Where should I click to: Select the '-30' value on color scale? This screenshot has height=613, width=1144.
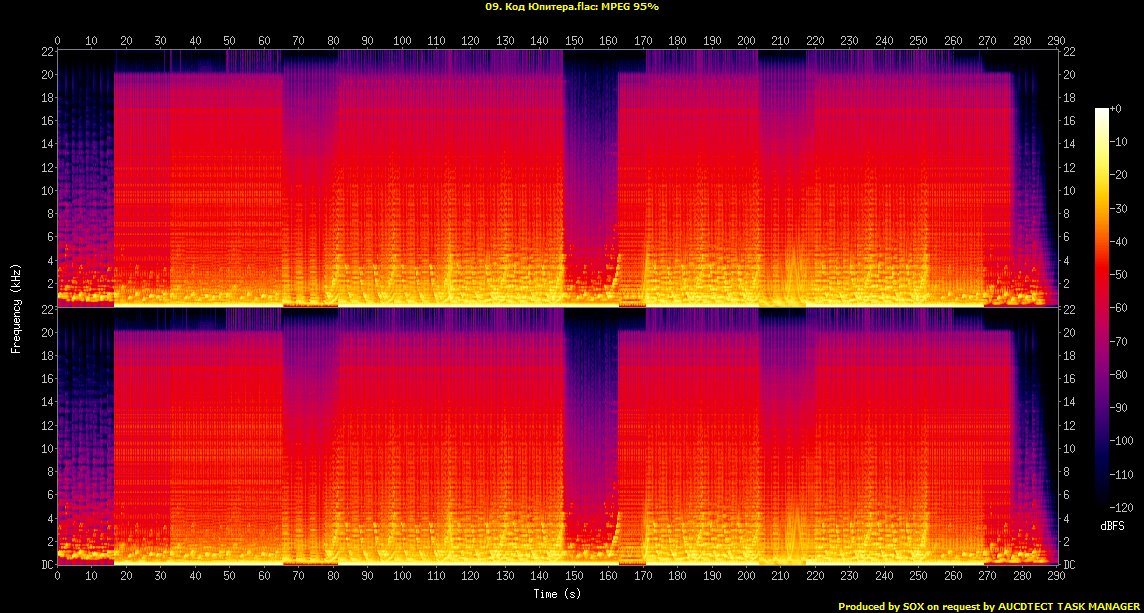tap(1118, 208)
